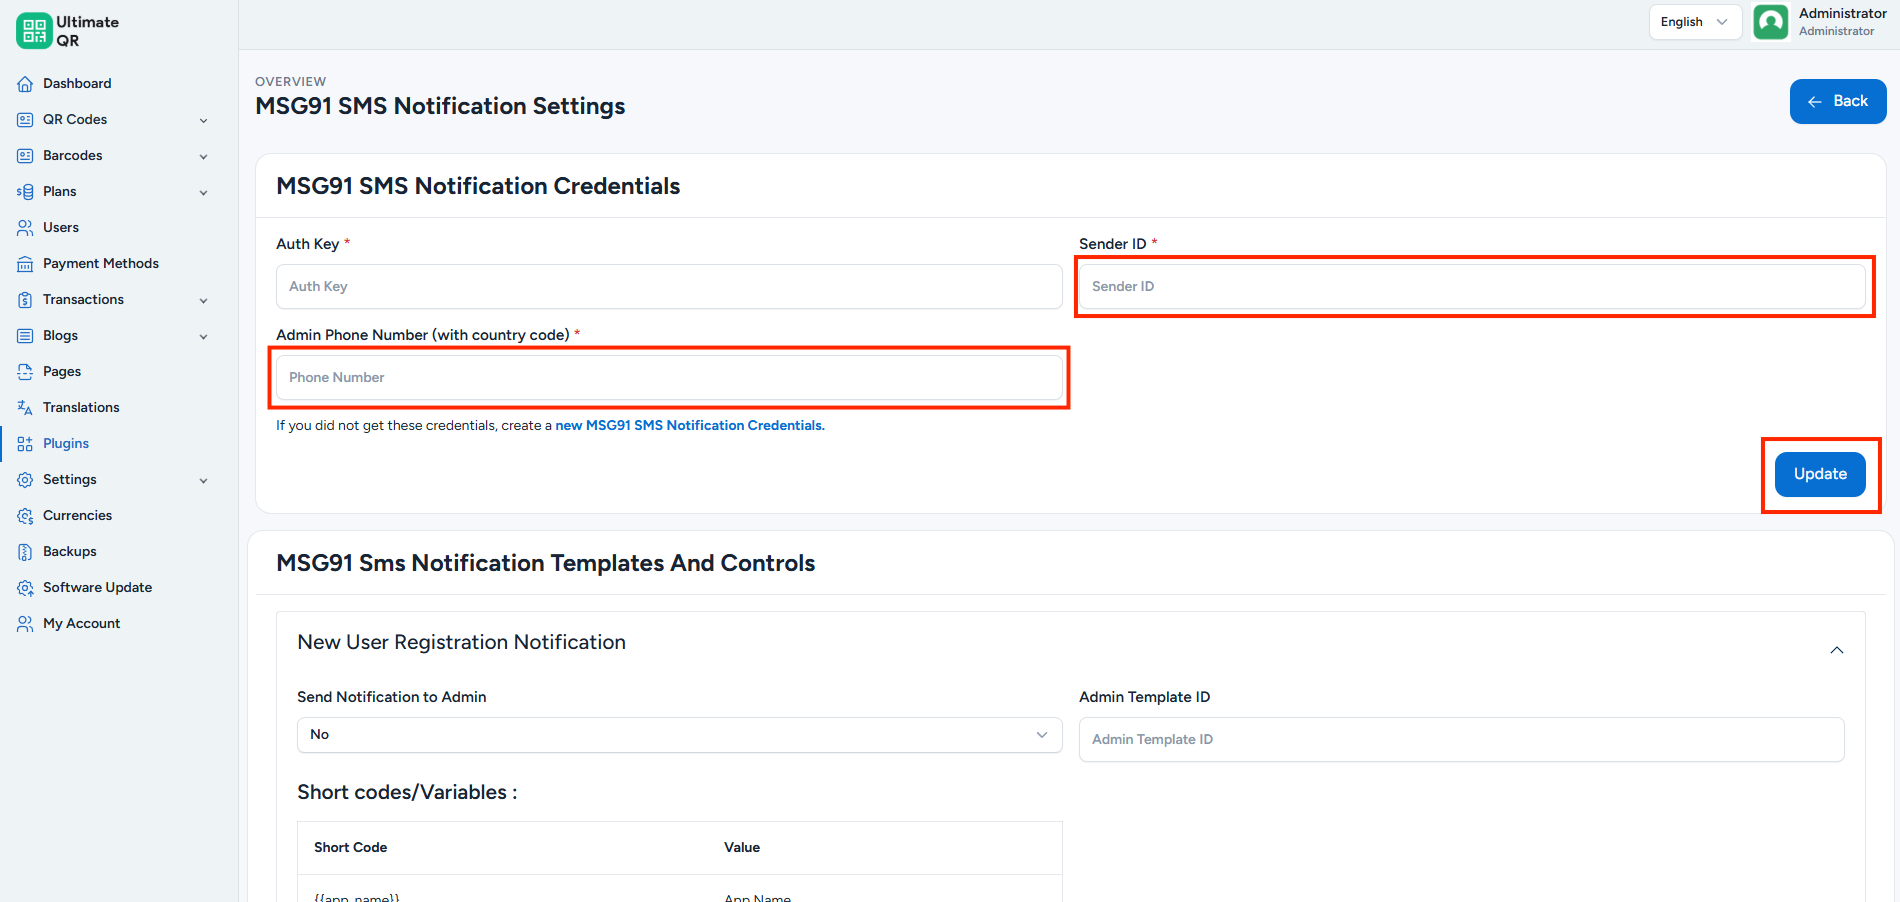Click the Short Code column header
Screen dimensions: 1900x902
tap(350, 848)
